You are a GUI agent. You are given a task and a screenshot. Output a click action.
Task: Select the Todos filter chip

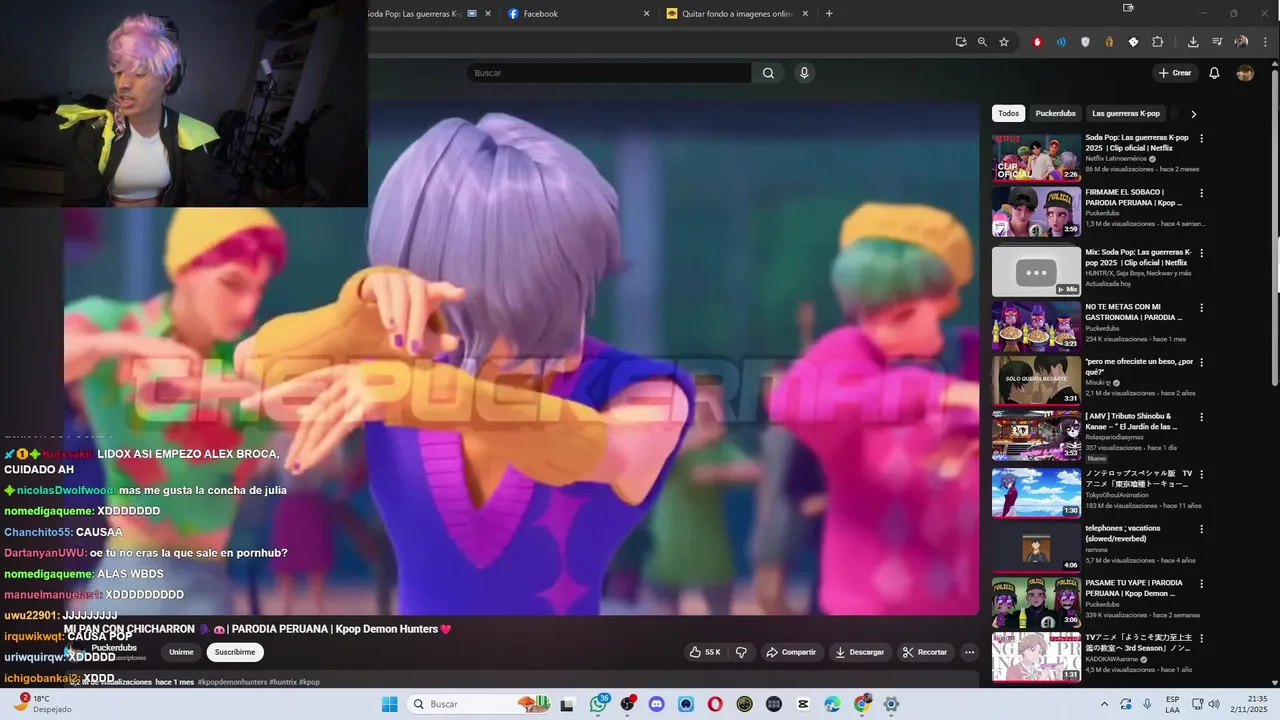click(x=1009, y=113)
